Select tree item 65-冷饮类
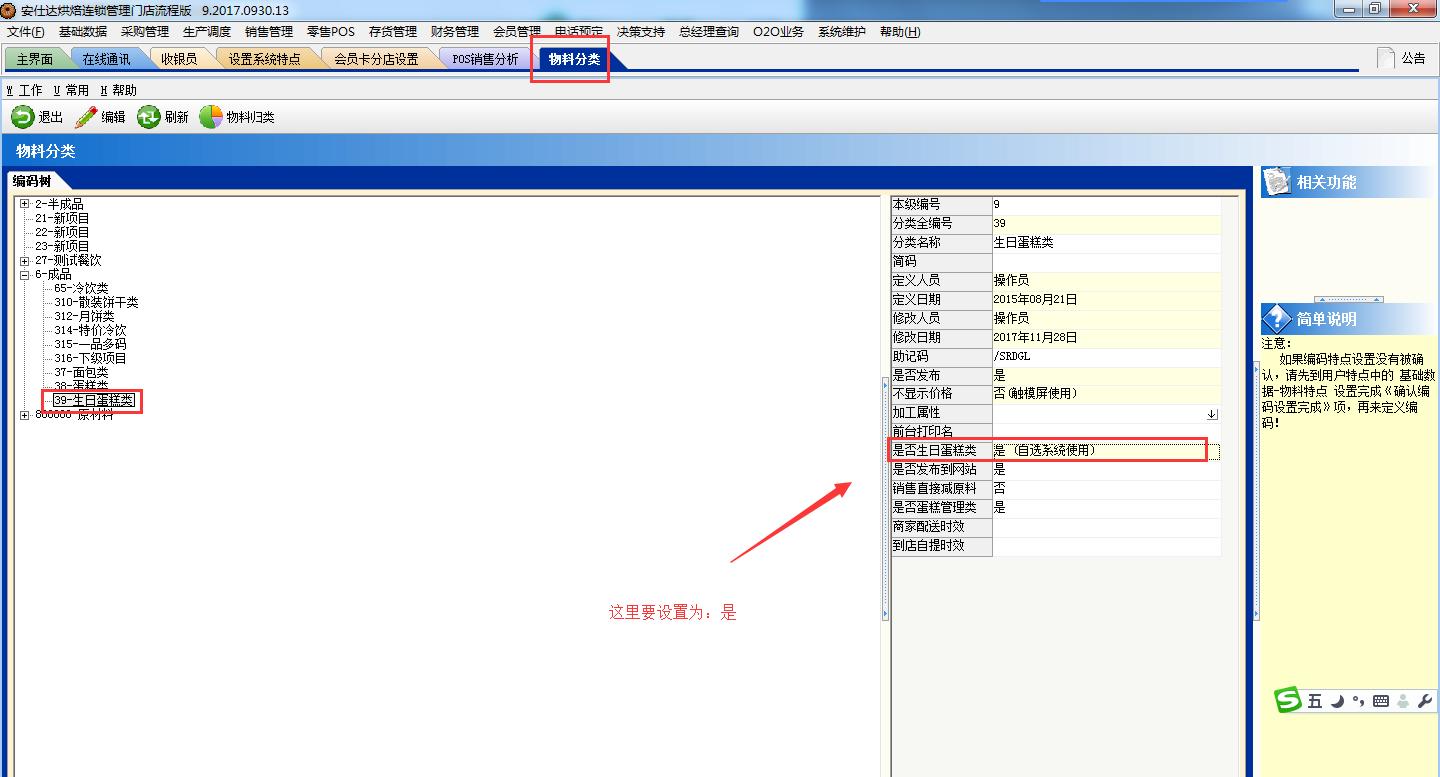Screen dimensions: 1440x777 81,288
